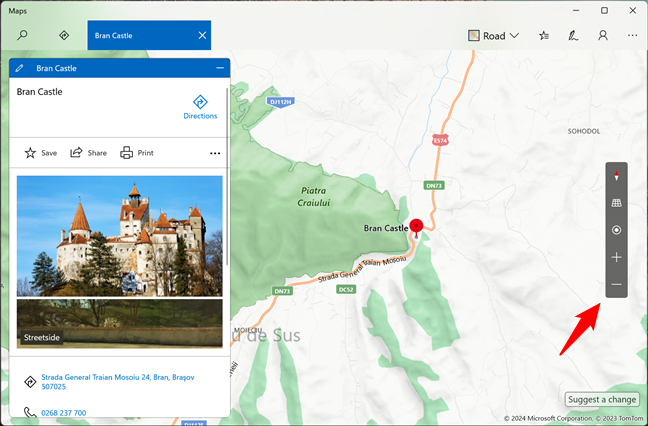Share the Bran Castle location
The height and width of the screenshot is (426, 648).
(x=88, y=153)
